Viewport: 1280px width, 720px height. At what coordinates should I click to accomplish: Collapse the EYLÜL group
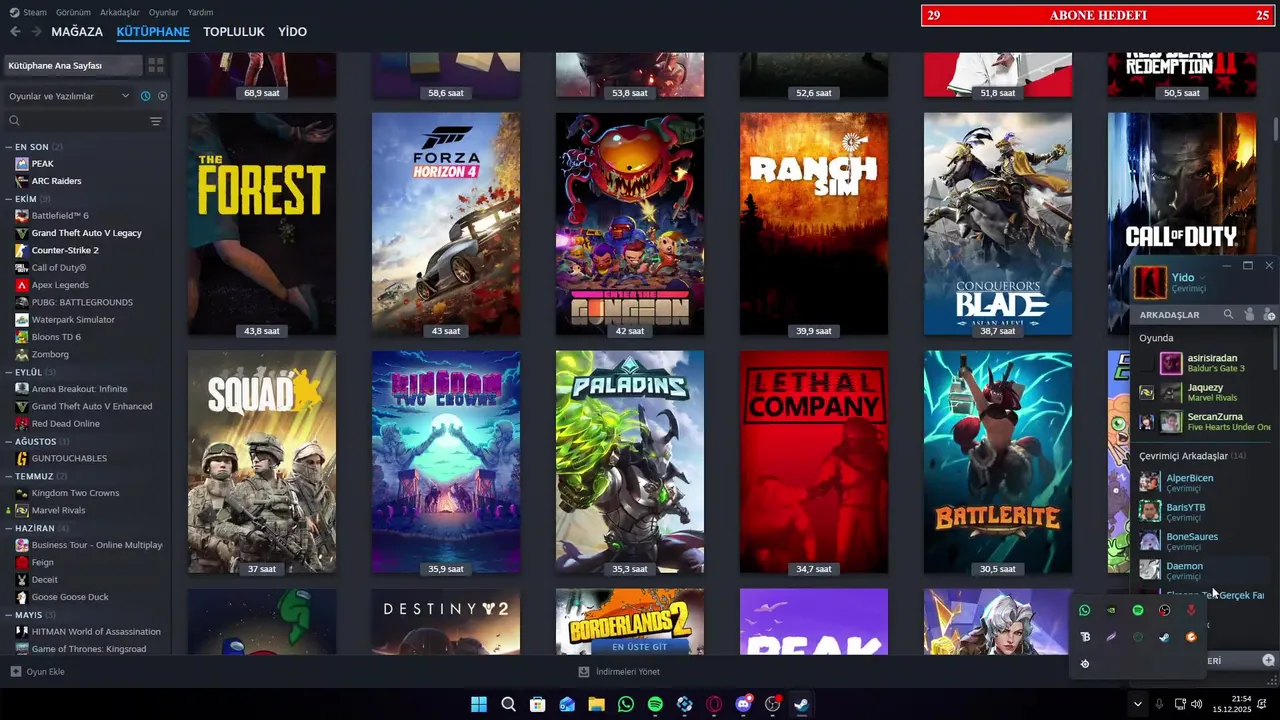click(9, 372)
